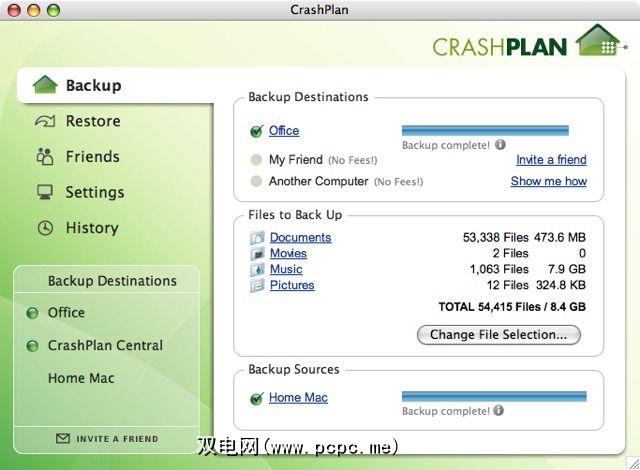Switch to the Restore tab
Image resolution: width=640 pixels, height=470 pixels.
(93, 121)
